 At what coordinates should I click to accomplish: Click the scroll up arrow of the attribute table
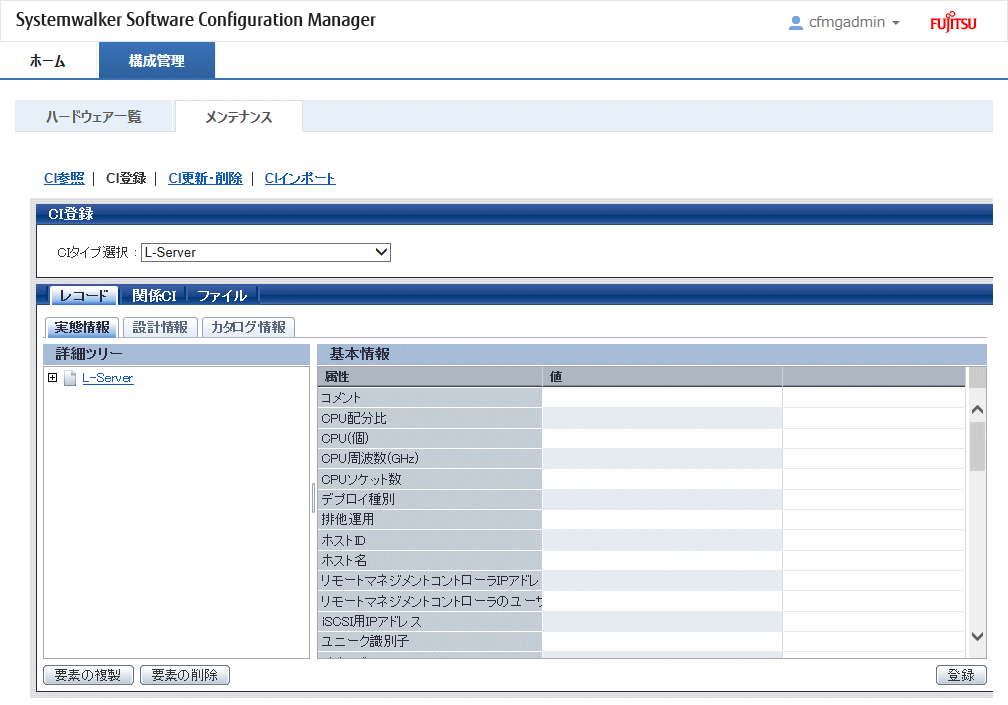(x=977, y=409)
